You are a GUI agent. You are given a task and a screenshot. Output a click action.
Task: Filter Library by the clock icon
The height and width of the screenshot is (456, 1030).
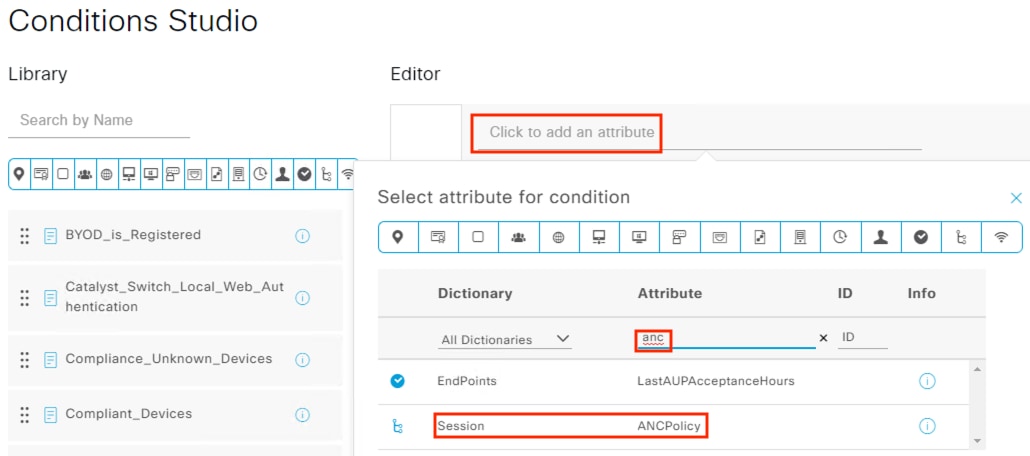click(260, 174)
